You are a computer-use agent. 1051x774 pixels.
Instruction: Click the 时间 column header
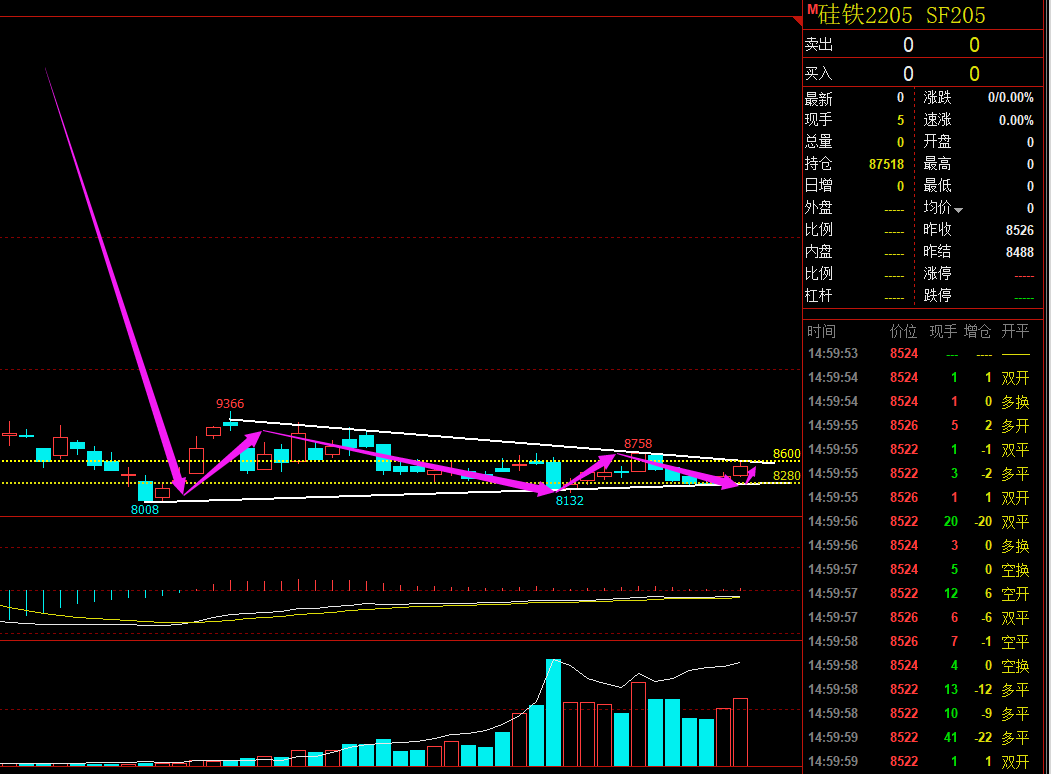821,331
